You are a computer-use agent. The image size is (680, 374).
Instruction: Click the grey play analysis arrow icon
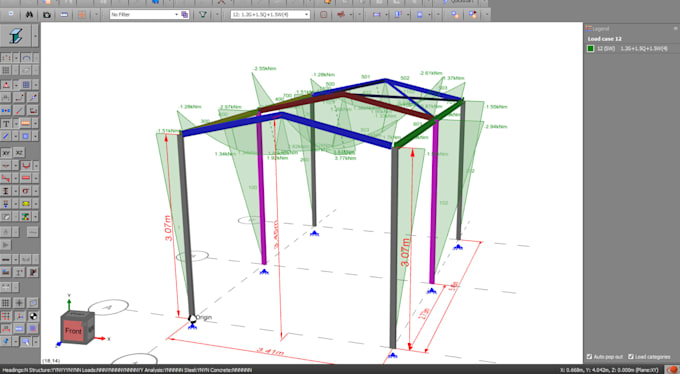tap(6, 245)
